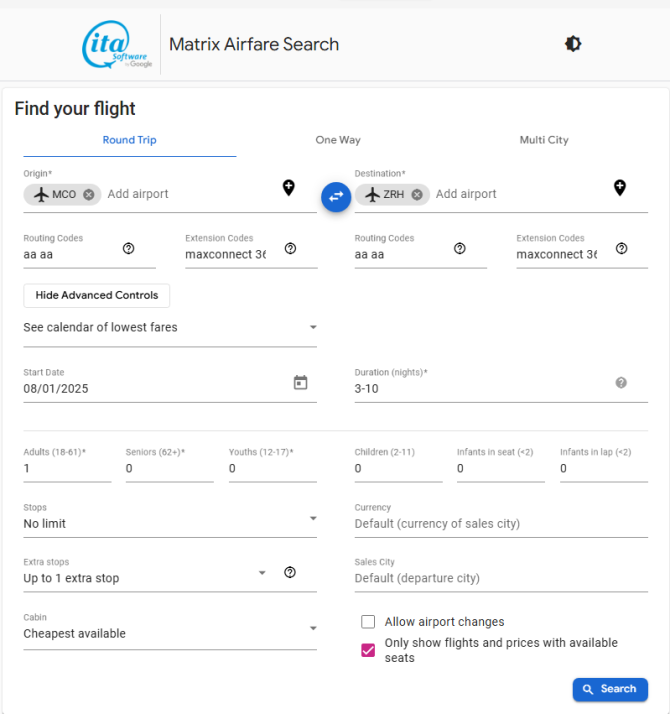Viewport: 670px width, 714px height.
Task: Click the blue Search button
Action: (610, 689)
